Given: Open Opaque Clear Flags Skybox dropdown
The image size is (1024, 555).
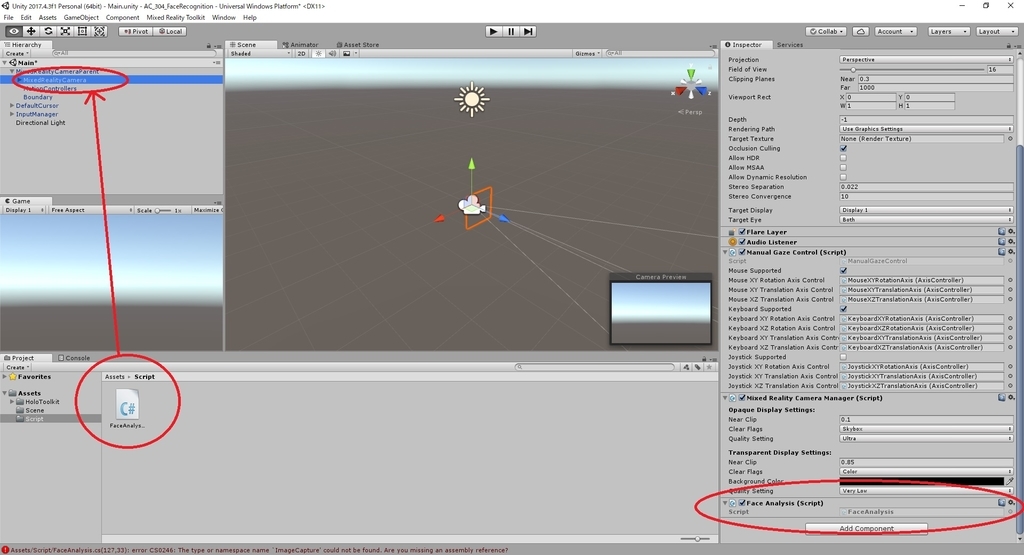Looking at the screenshot, I should [x=926, y=429].
